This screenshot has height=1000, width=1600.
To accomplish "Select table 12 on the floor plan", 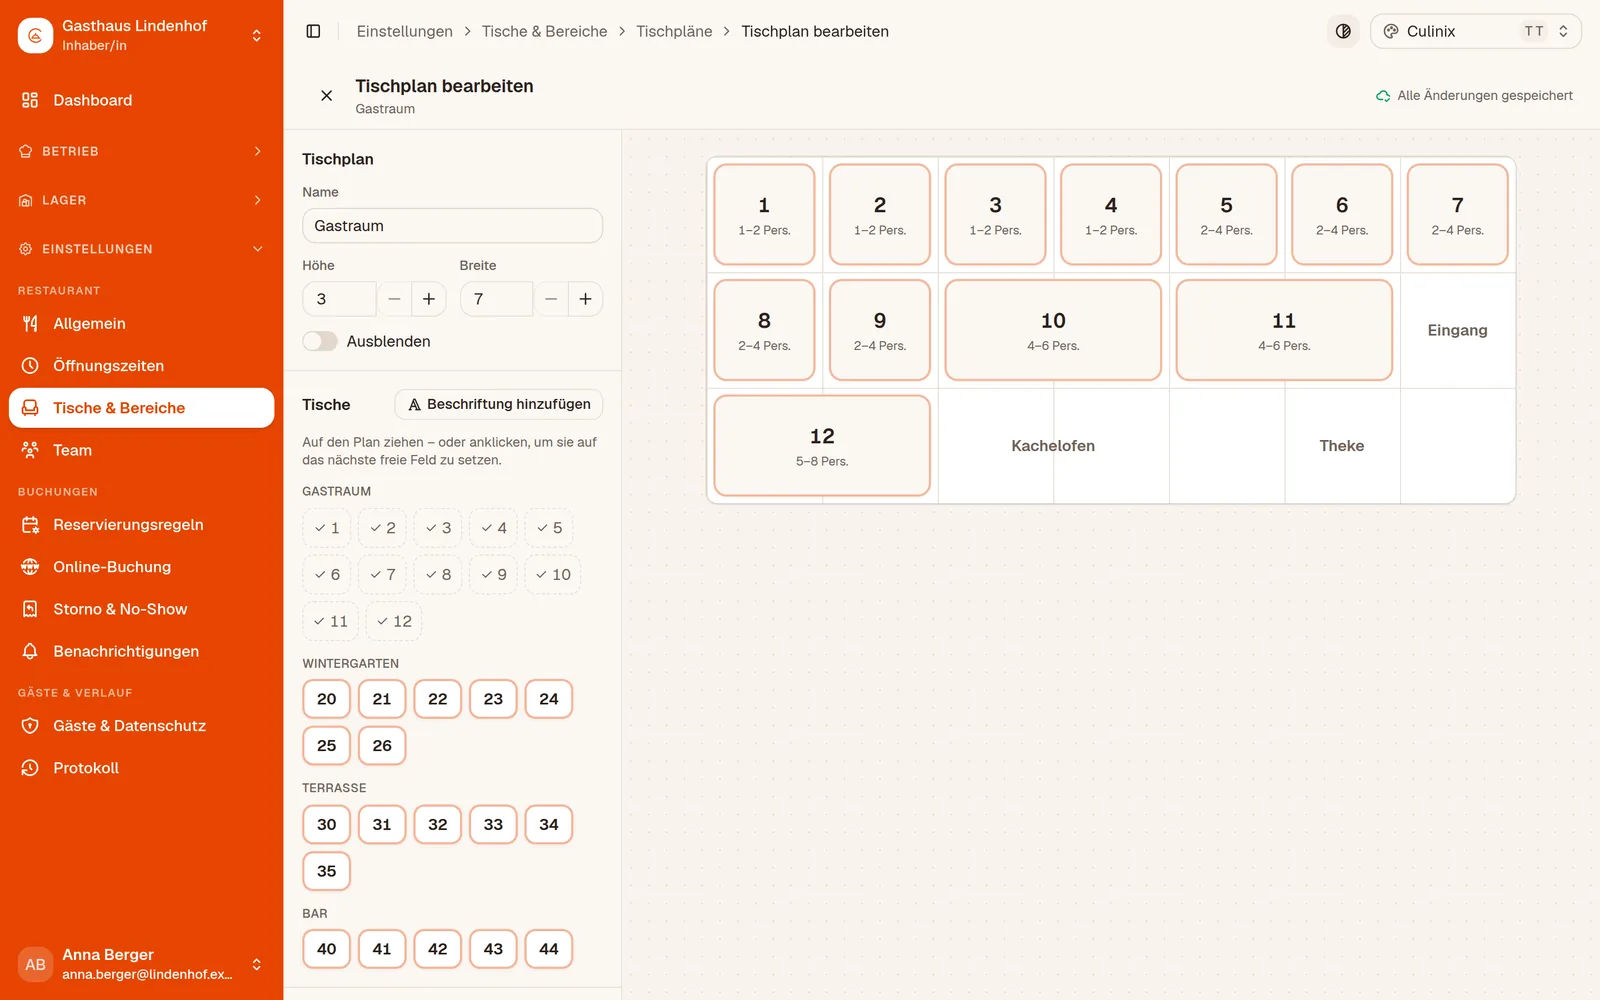I will (822, 446).
